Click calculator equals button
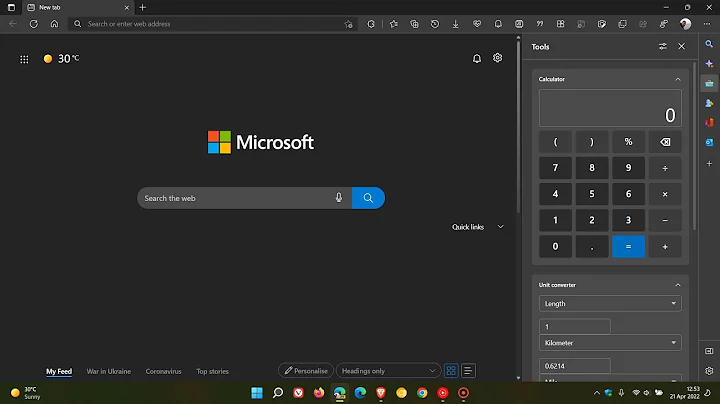 click(628, 247)
